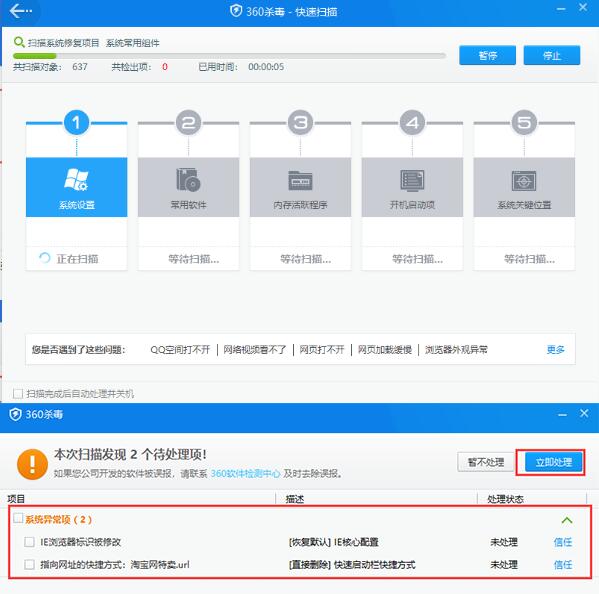Select the 开机启动项 stage label
This screenshot has width=599, height=594.
pos(412,205)
